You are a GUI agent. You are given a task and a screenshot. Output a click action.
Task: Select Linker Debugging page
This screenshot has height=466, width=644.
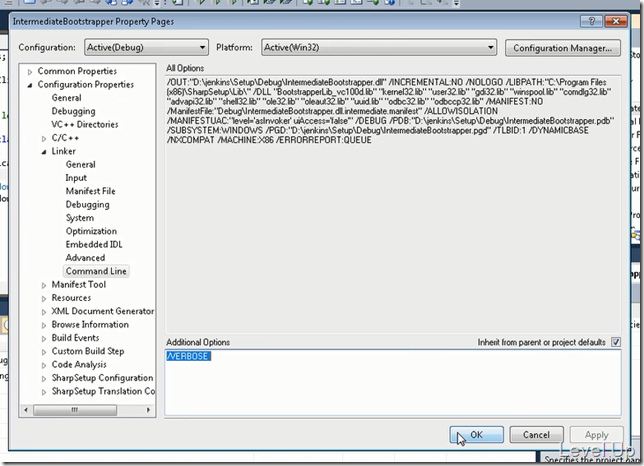coord(87,204)
